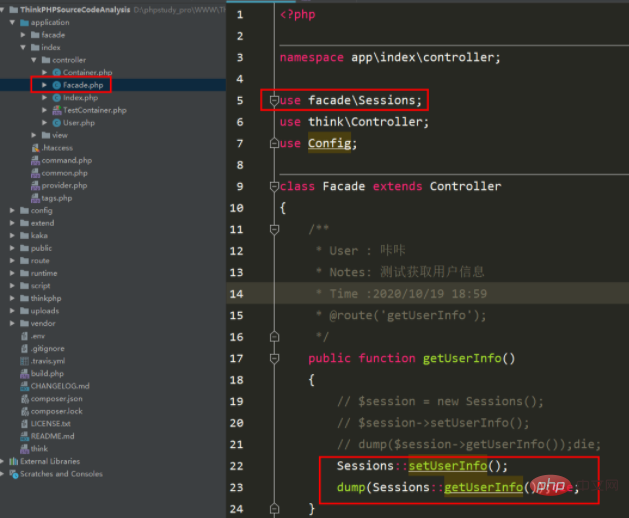This screenshot has height=518, width=629.
Task: Click fold end marker at line 7
Action: pyautogui.click(x=274, y=143)
